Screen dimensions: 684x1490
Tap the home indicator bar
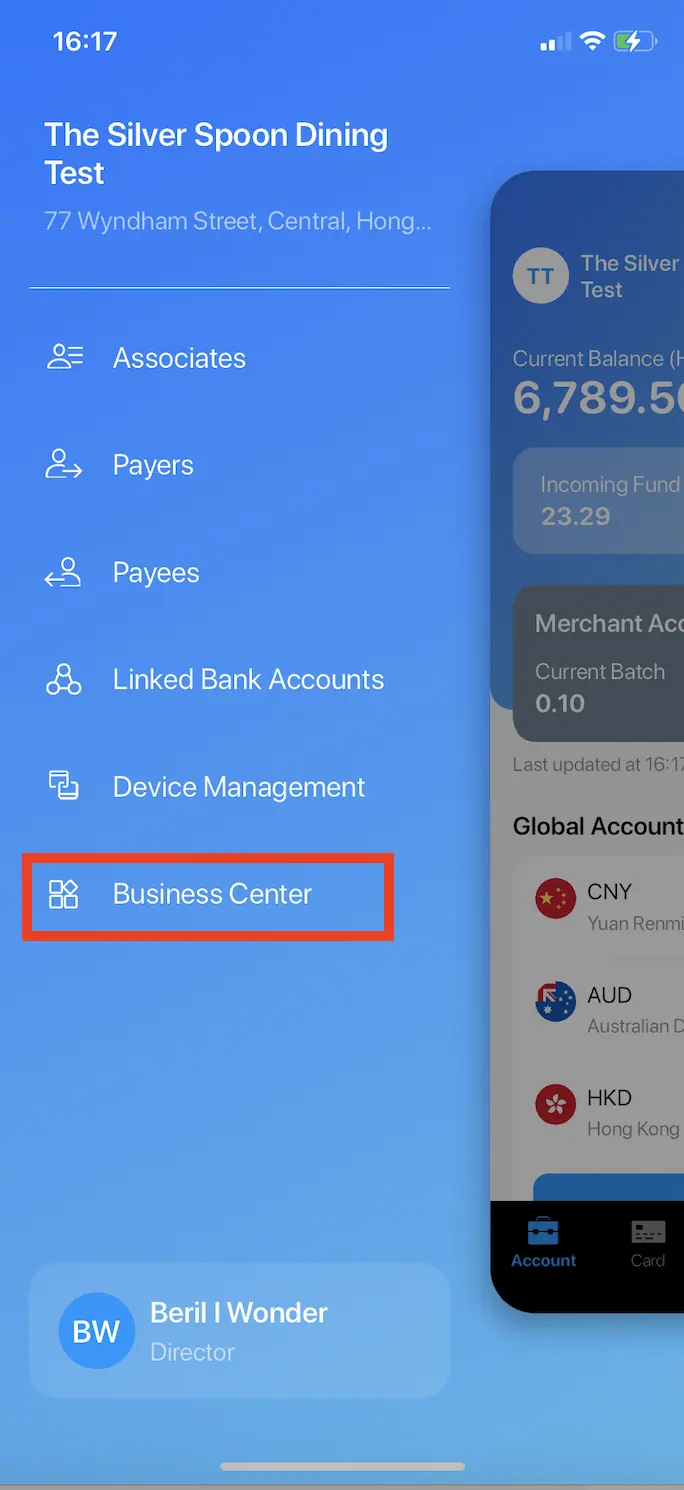click(x=342, y=1466)
